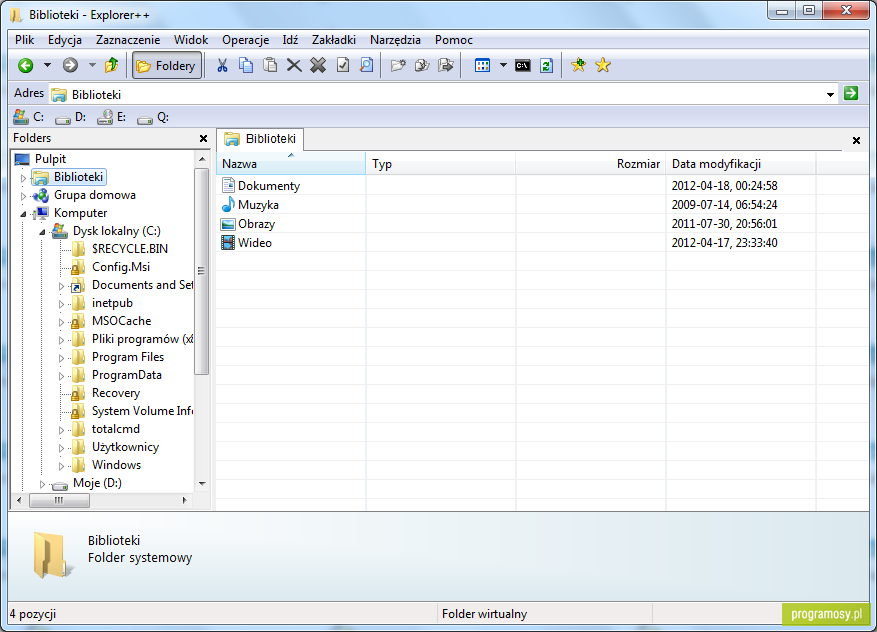
Task: Click the New Folder toolbar icon
Action: click(x=398, y=65)
